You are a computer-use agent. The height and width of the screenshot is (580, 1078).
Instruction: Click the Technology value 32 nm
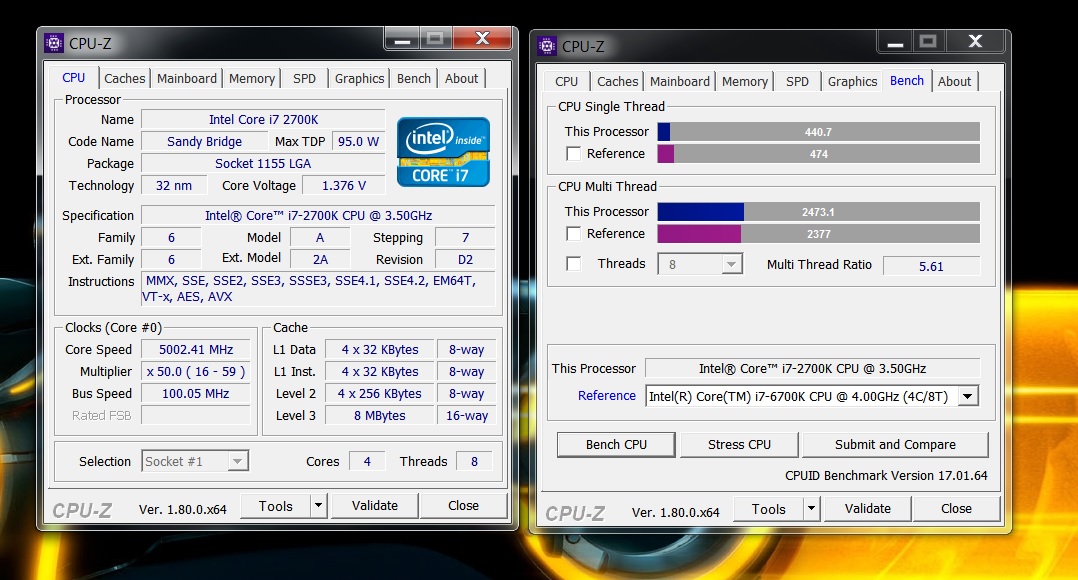[x=174, y=186]
